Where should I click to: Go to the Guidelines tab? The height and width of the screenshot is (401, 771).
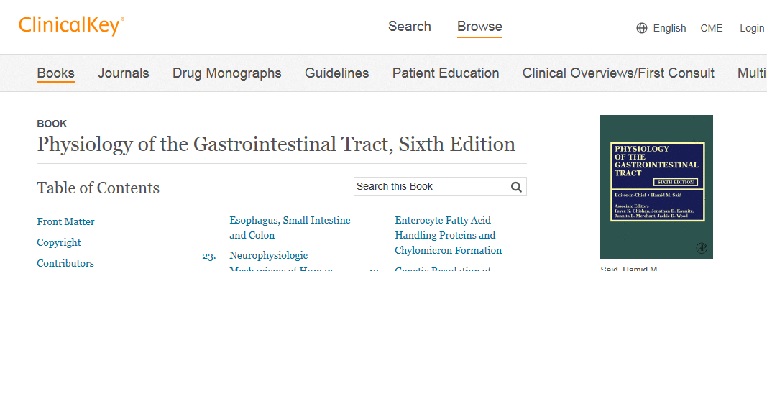tap(337, 73)
